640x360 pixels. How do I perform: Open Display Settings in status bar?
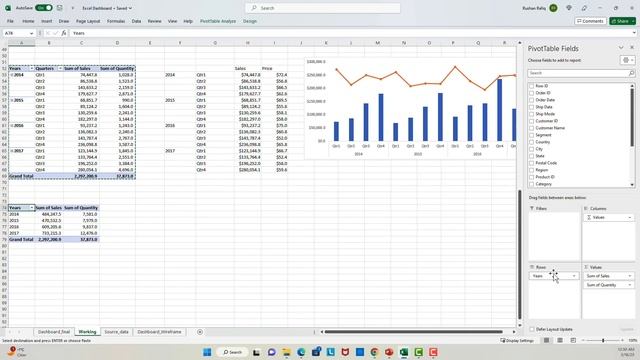517,340
